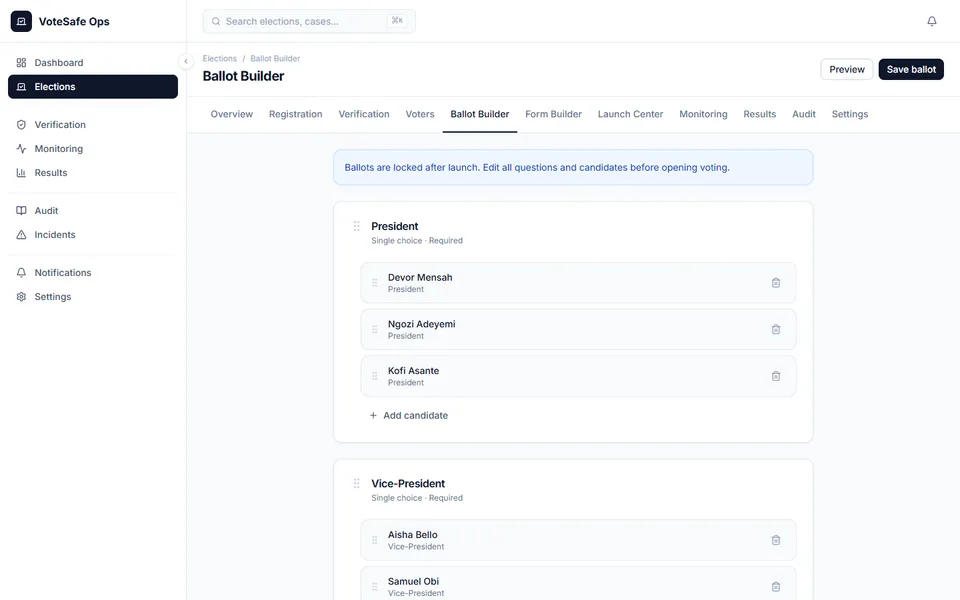
Task: Click the search magnifier icon in the search bar
Action: pos(216,21)
